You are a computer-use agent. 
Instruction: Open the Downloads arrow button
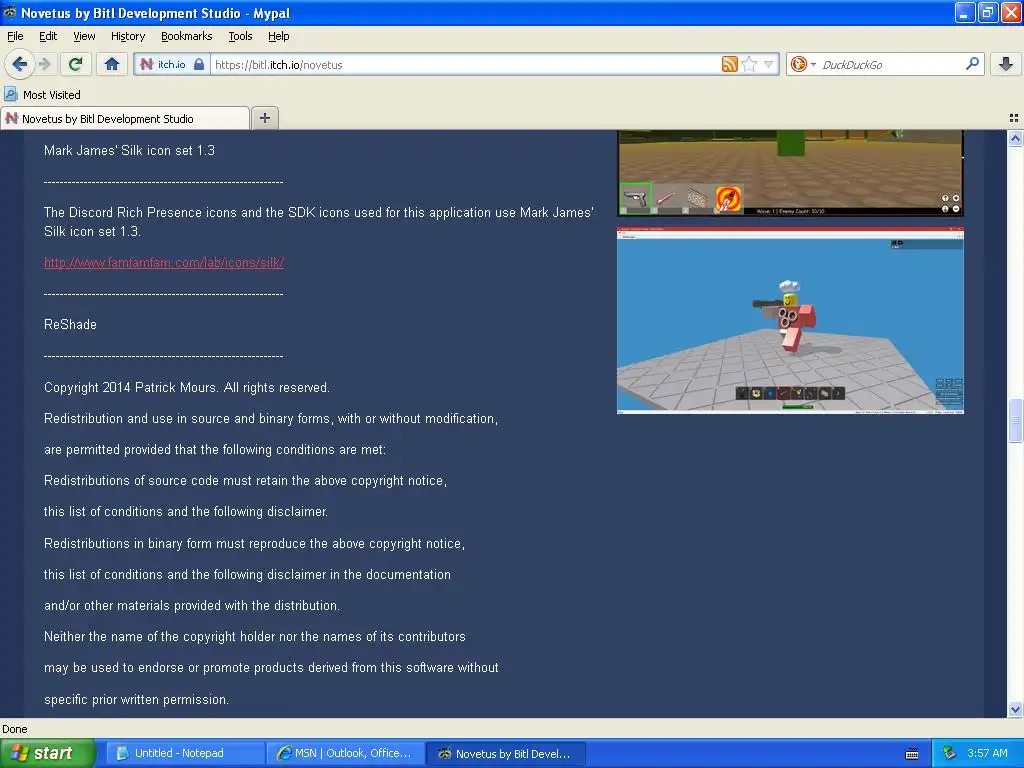[1006, 64]
